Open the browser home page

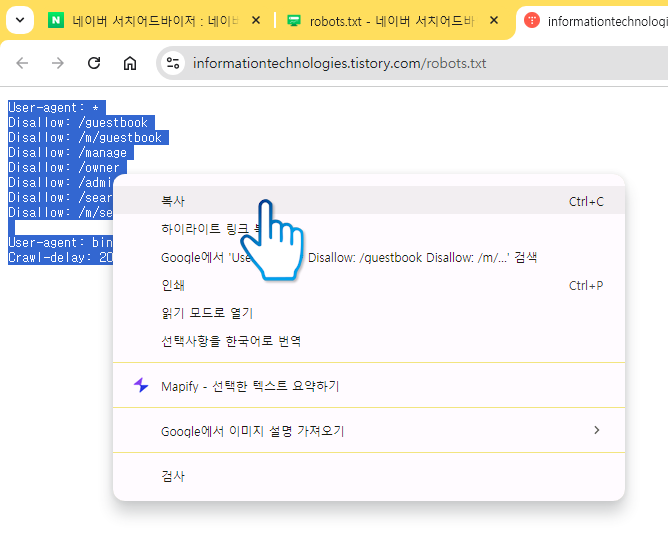point(130,63)
